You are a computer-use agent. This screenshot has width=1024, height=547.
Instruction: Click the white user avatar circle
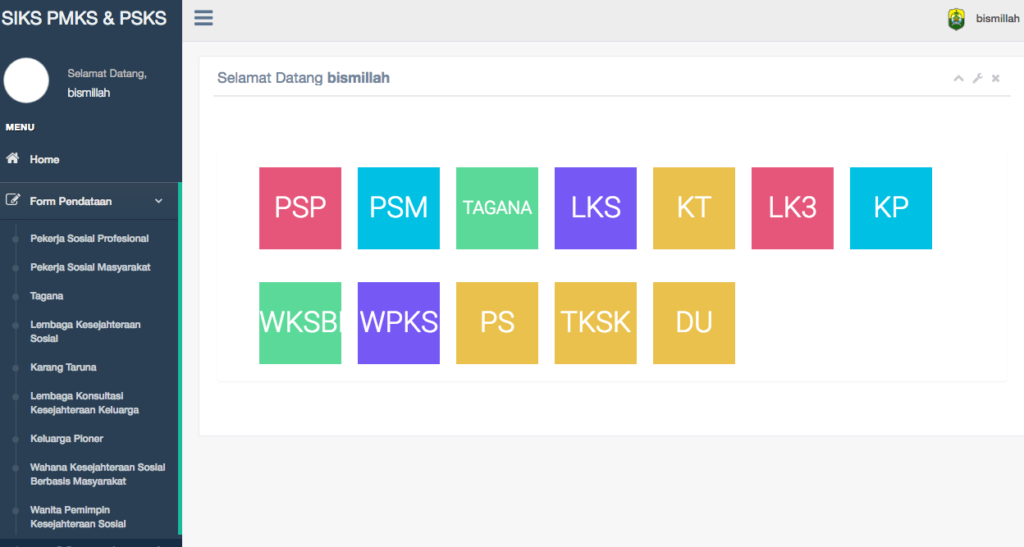[x=27, y=81]
